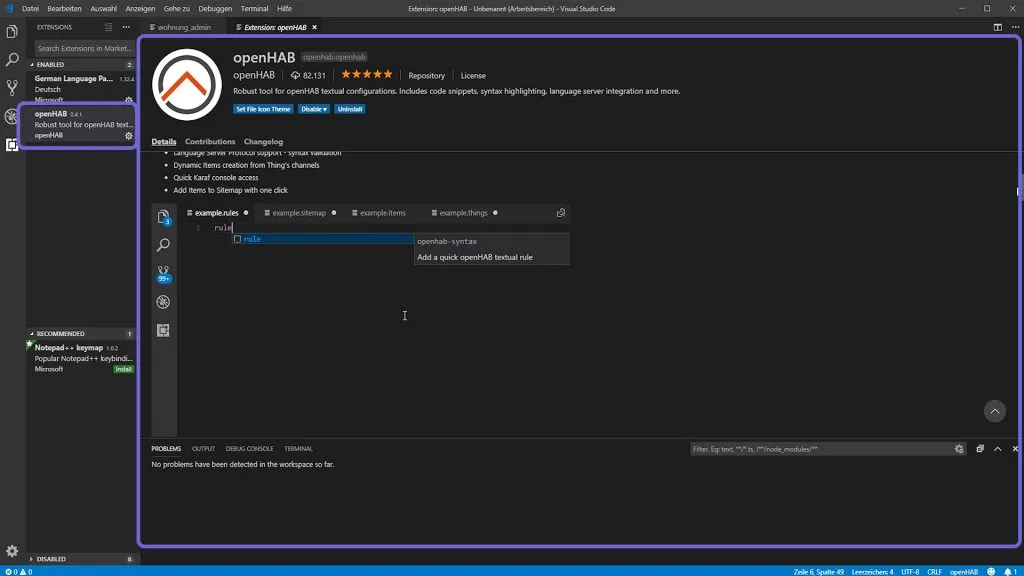Image resolution: width=1024 pixels, height=576 pixels.
Task: Open the Disable dropdown button
Action: point(314,109)
